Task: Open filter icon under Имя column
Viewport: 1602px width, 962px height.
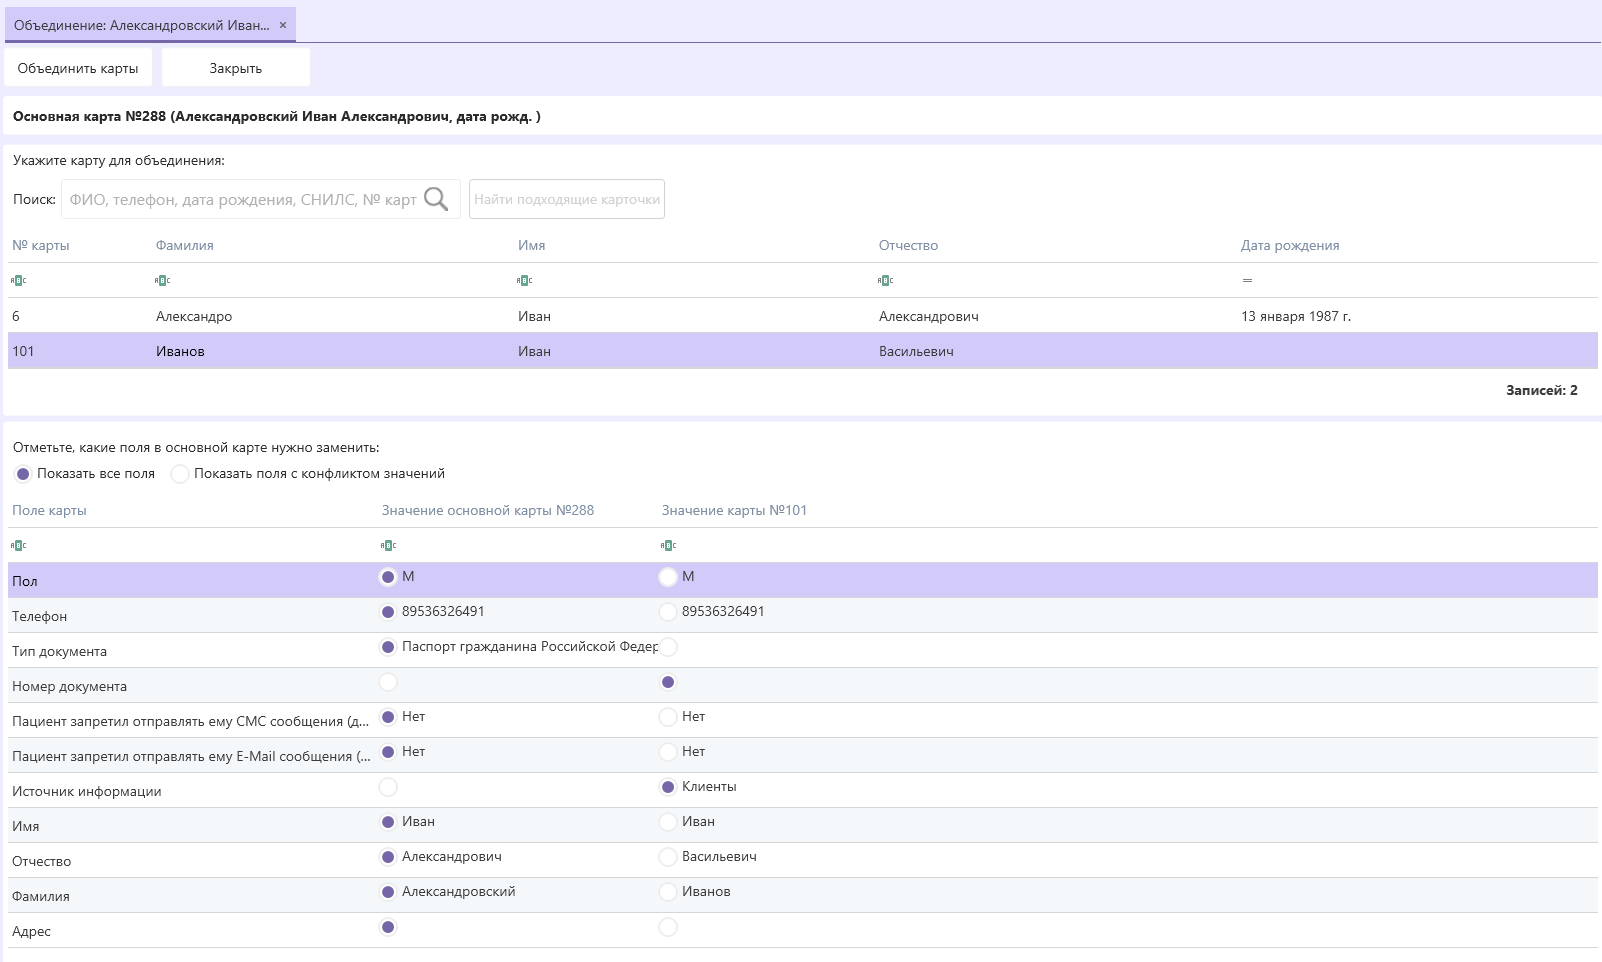Action: [x=525, y=281]
